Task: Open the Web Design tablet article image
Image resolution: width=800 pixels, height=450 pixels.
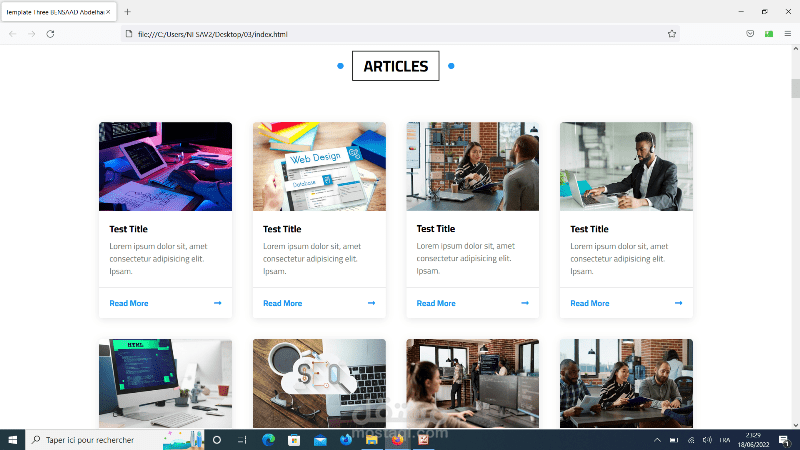Action: pyautogui.click(x=319, y=166)
